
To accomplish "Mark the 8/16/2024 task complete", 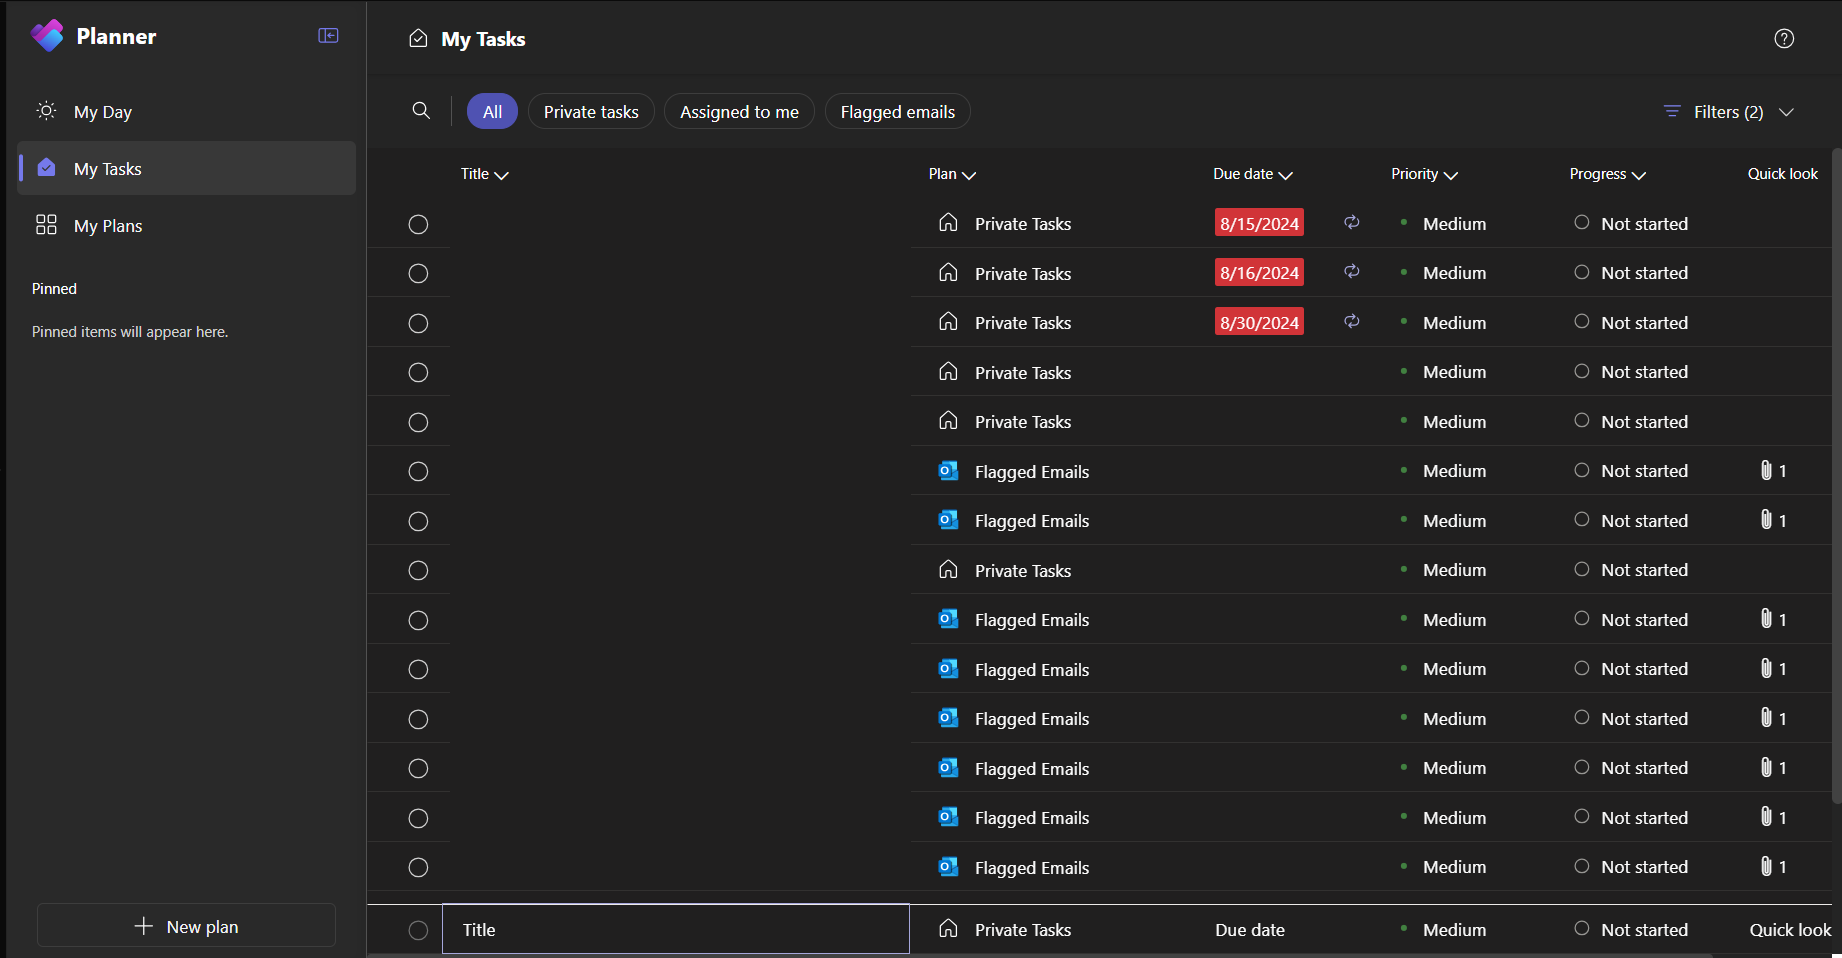I will (x=418, y=274).
